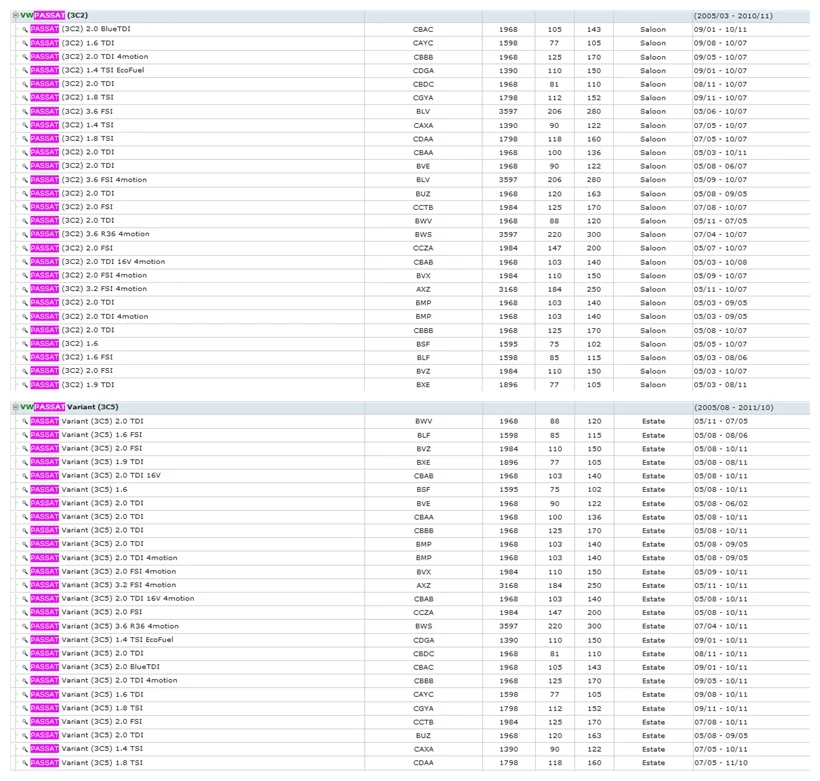
Task: Click displacement 1896 in Variant 1.9 TDI row
Action: point(508,462)
